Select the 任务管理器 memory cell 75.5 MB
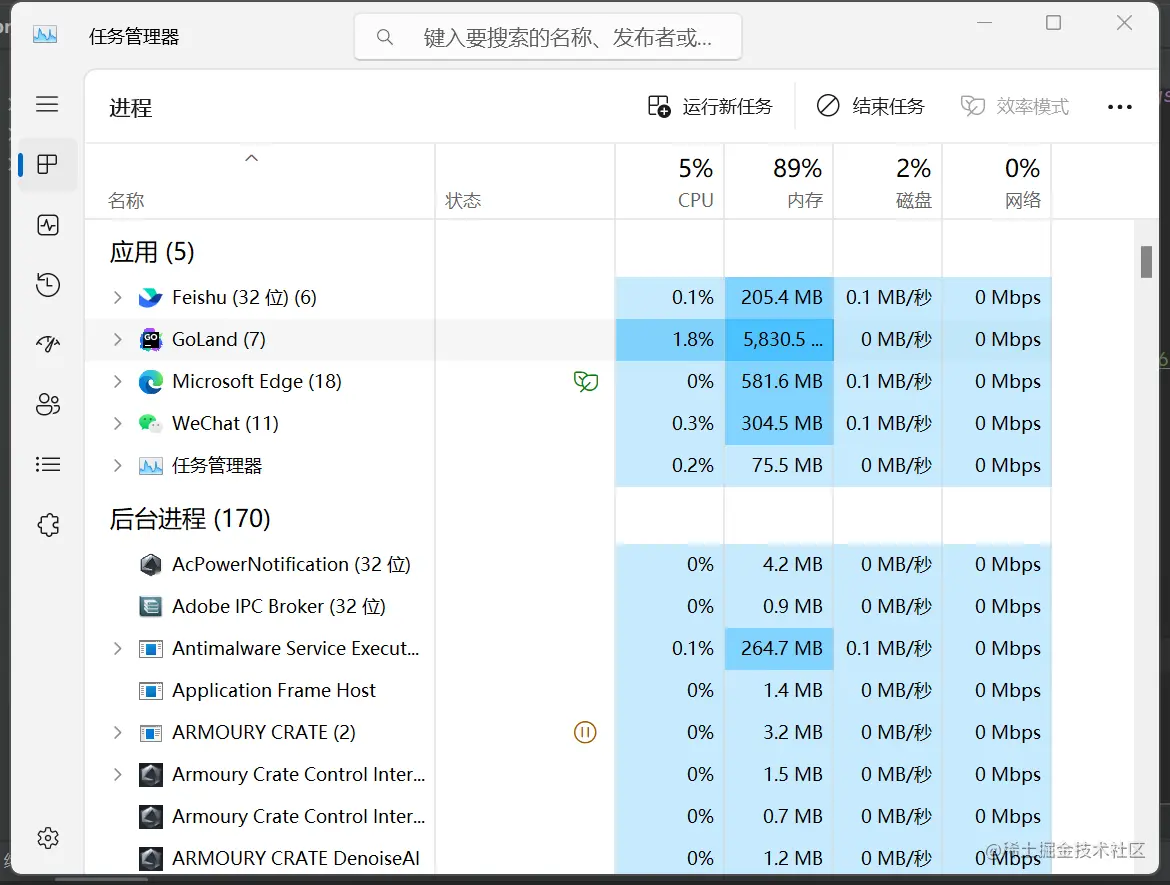 click(779, 466)
